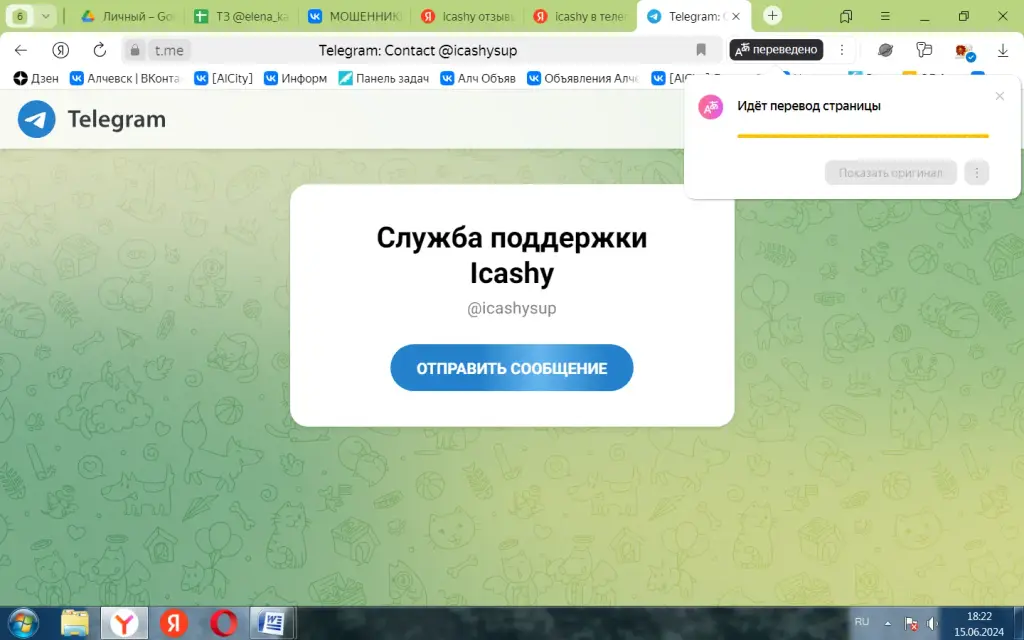Click 'Идёт перевод страницы' text

808,106
